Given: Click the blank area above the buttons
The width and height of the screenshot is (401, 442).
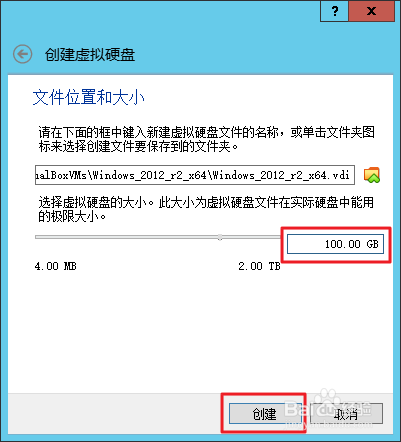Looking at the screenshot, I should pos(200,333).
